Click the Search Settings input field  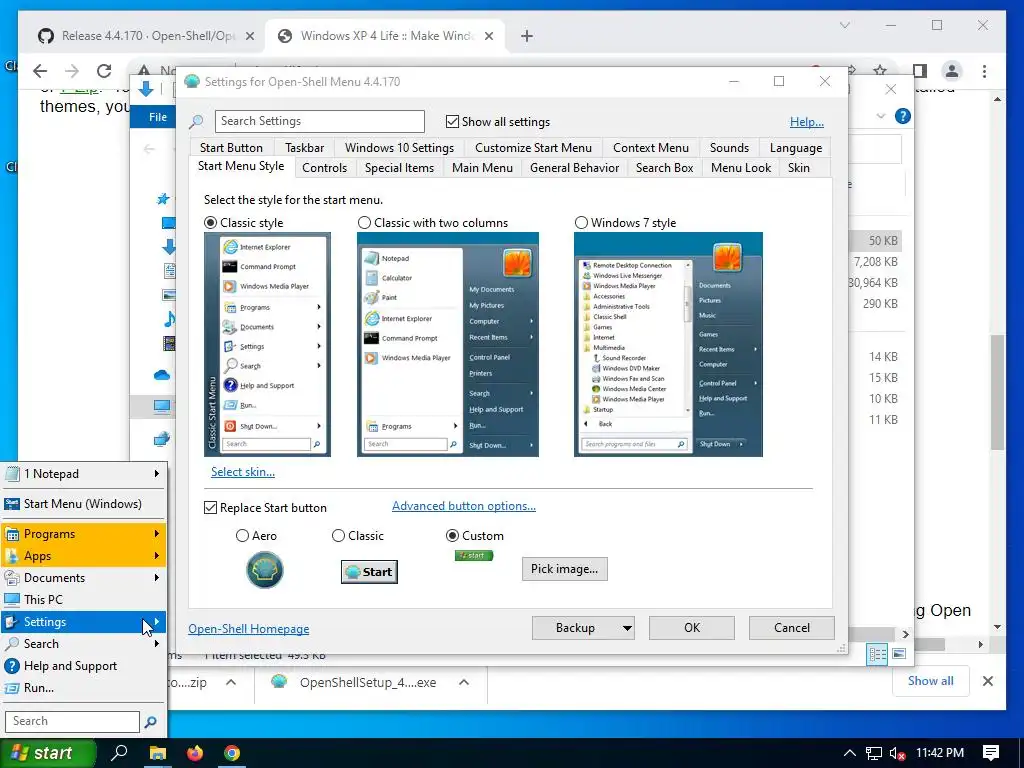pyautogui.click(x=319, y=121)
